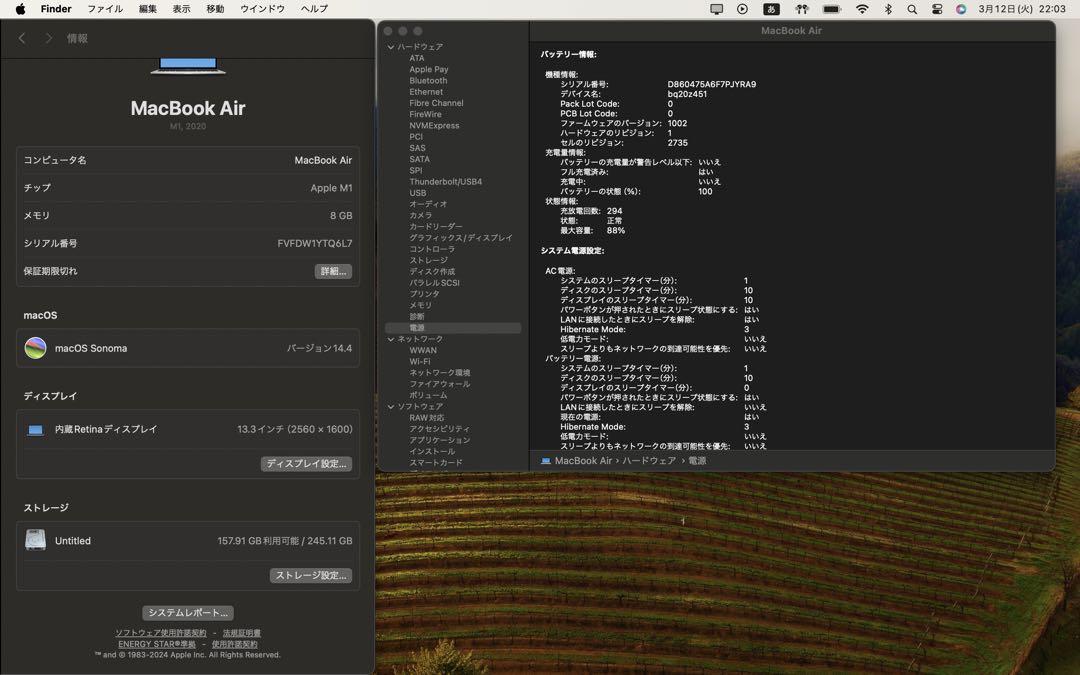Open ディスプレイ設定...
The height and width of the screenshot is (675, 1080).
point(307,464)
